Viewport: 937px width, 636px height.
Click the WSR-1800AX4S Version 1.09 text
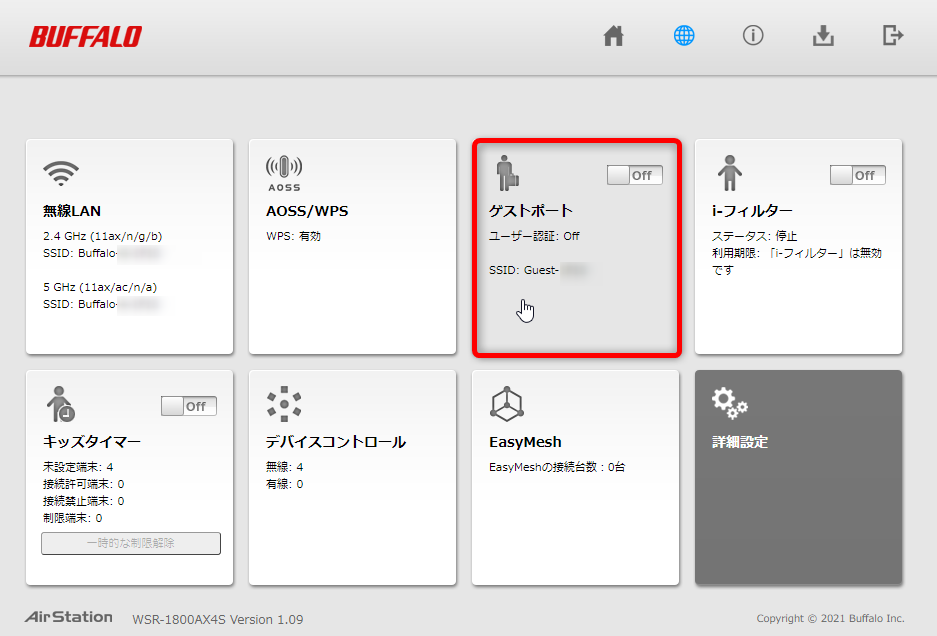pos(218,619)
